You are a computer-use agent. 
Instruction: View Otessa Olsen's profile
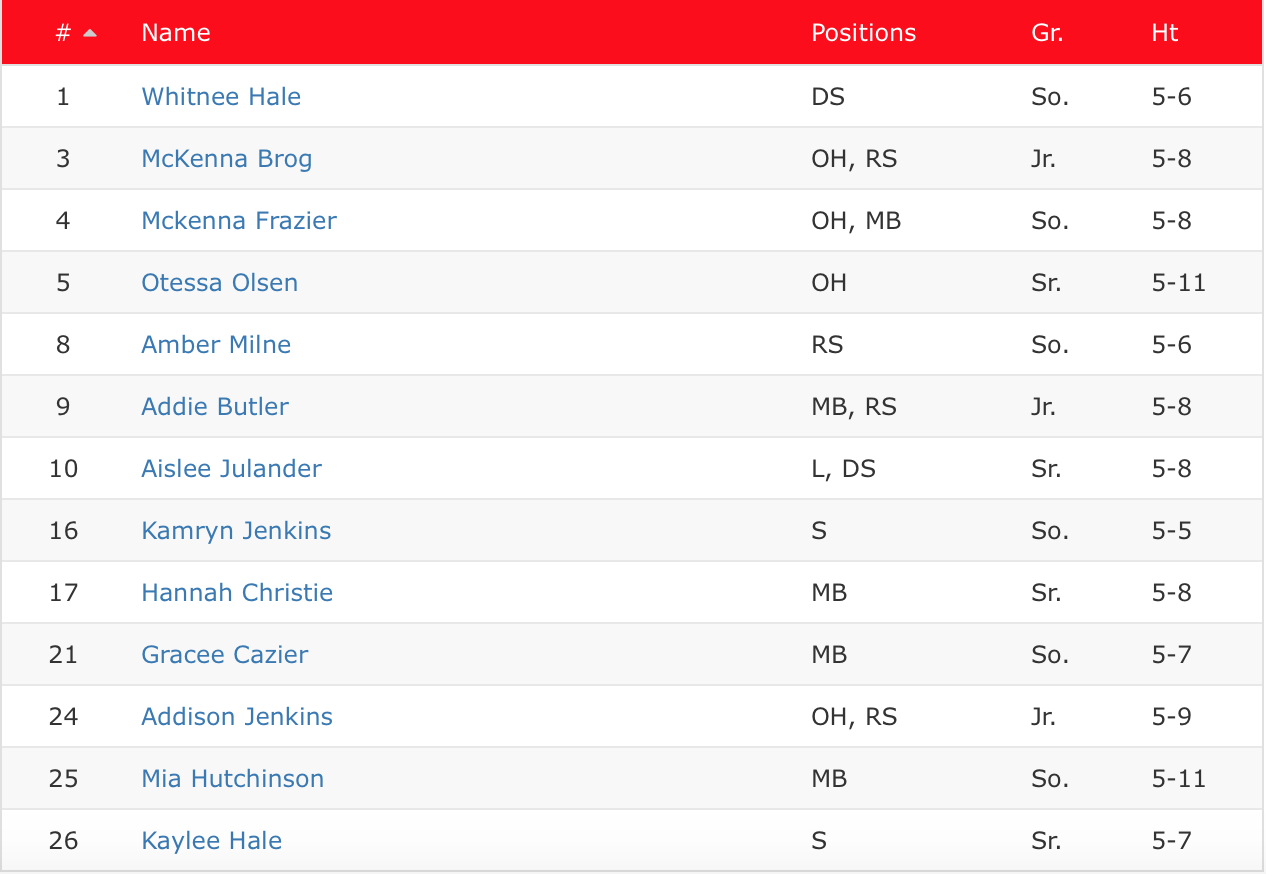(x=220, y=283)
